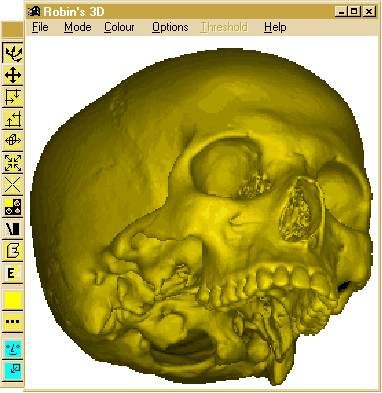This screenshot has height=393, width=382.
Task: Click the inward arrows zoom icon
Action: pyautogui.click(x=13, y=163)
